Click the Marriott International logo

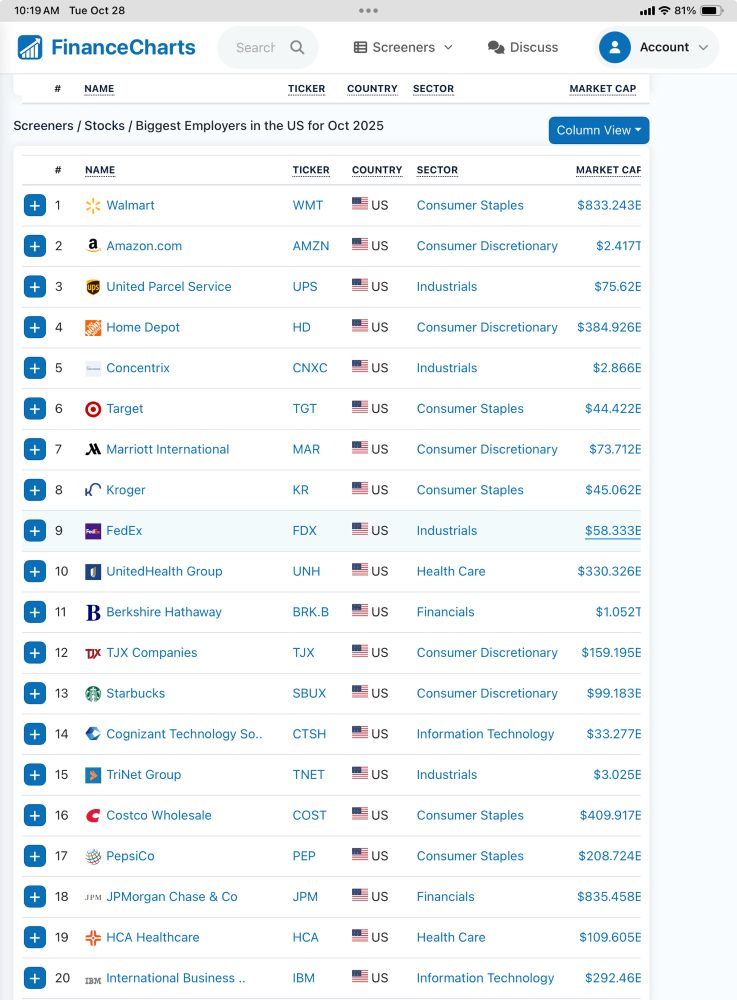[x=93, y=450]
